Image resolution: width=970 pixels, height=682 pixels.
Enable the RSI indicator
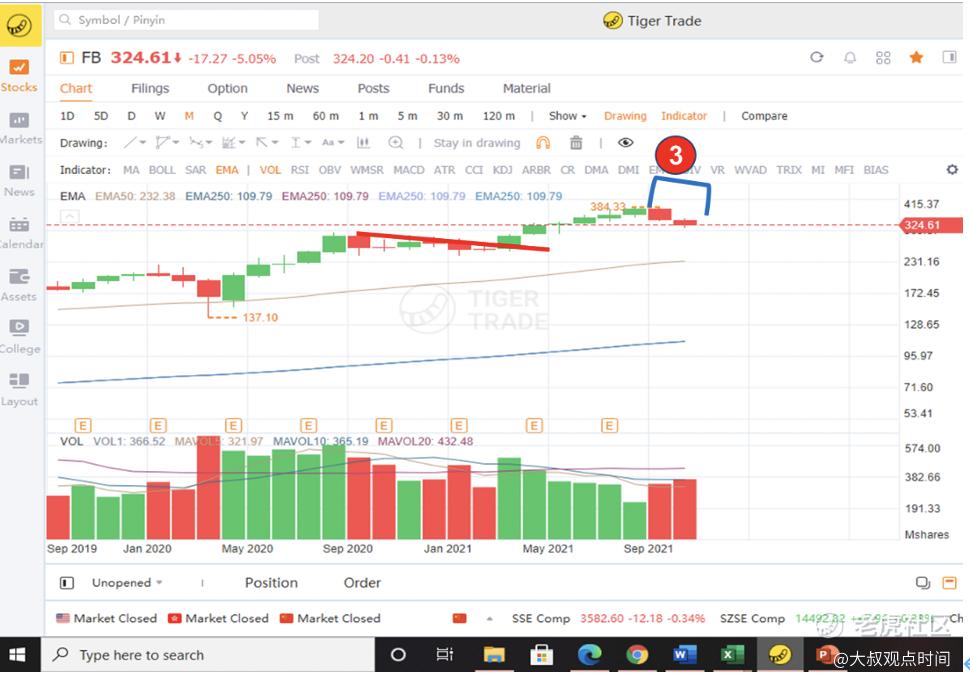pos(300,170)
